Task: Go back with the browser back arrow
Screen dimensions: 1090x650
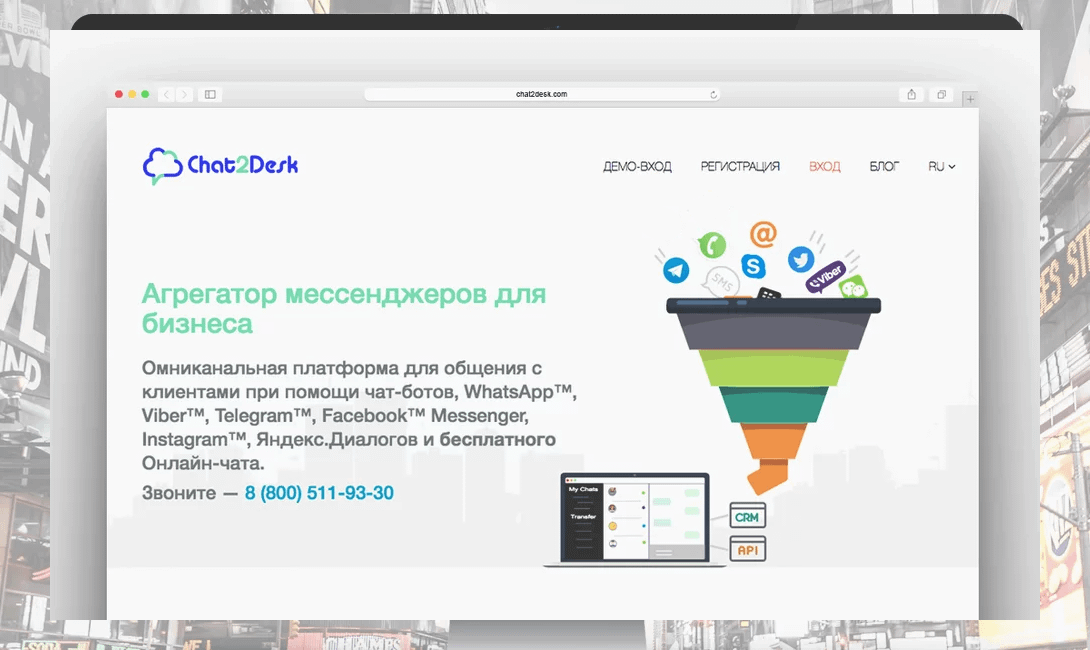Action: [166, 95]
